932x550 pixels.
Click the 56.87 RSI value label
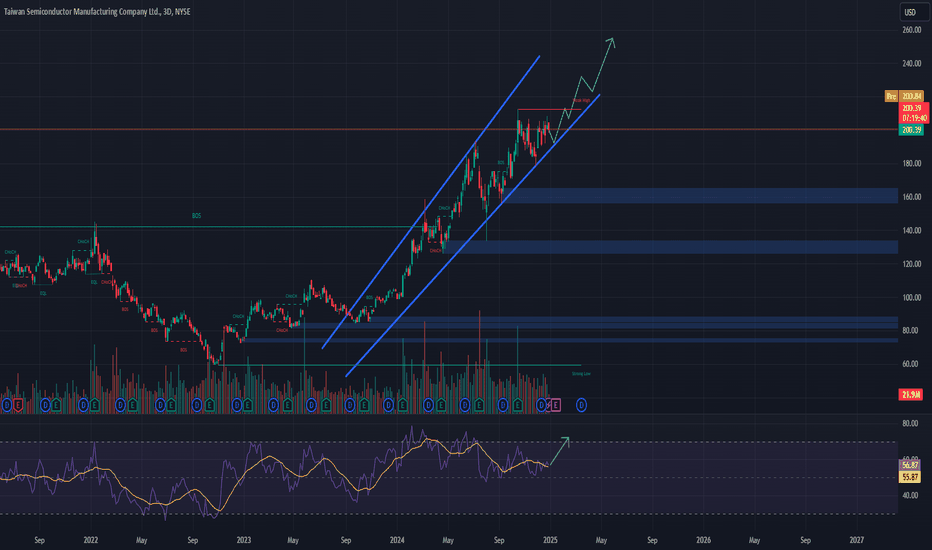(x=910, y=465)
